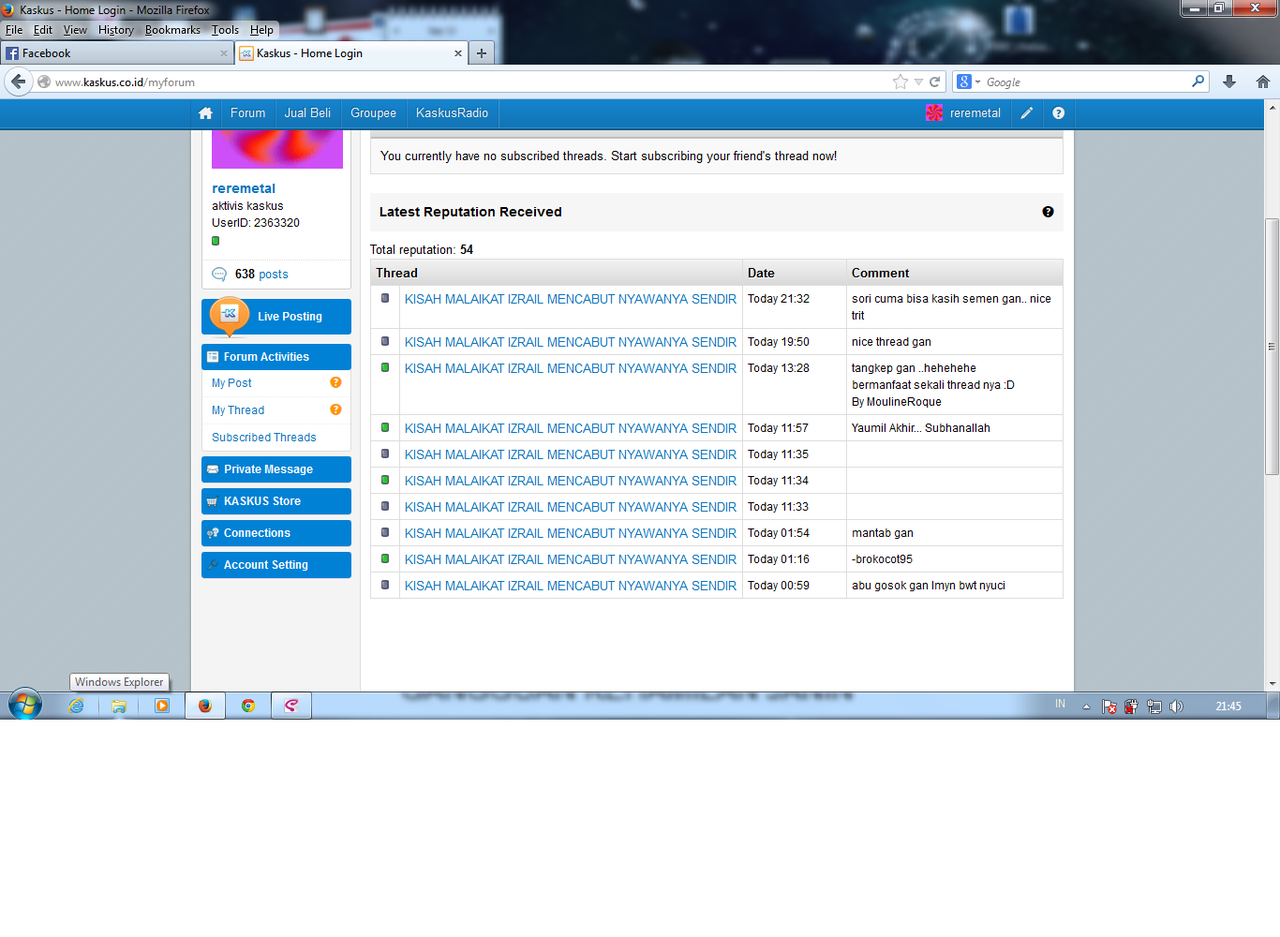
Task: Open Internet Explorer from the taskbar
Action: (76, 705)
